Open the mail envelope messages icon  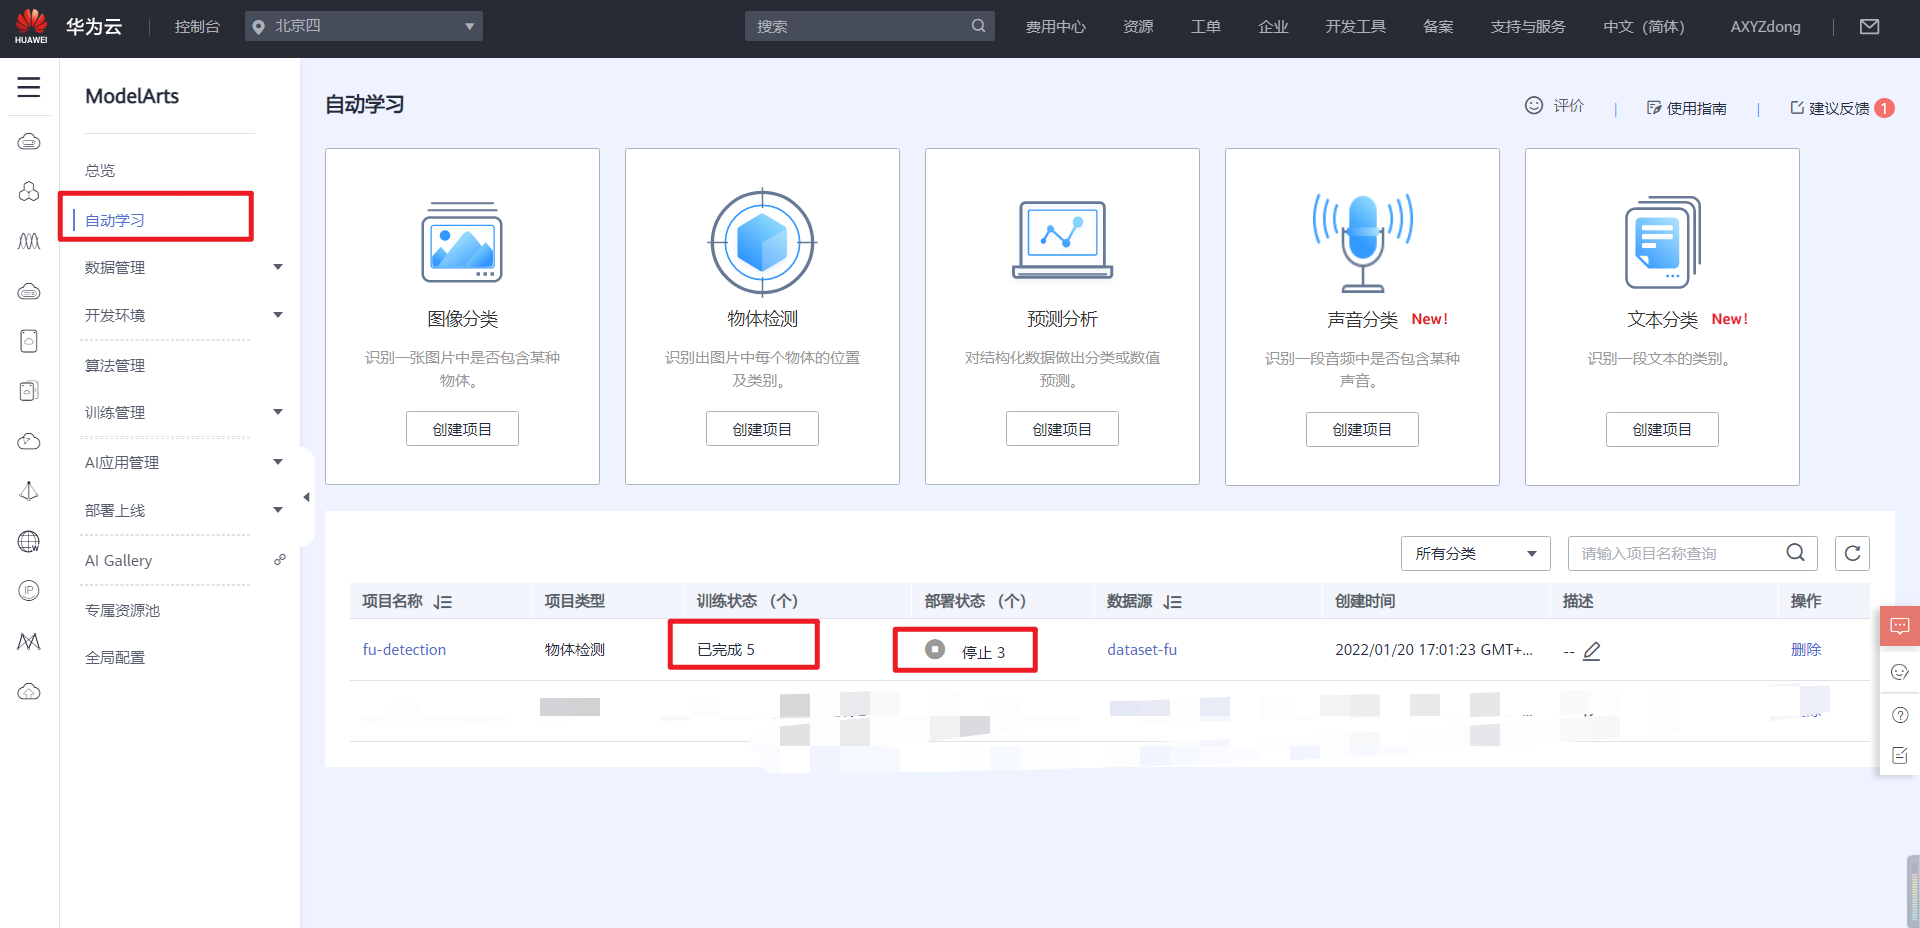1869,27
